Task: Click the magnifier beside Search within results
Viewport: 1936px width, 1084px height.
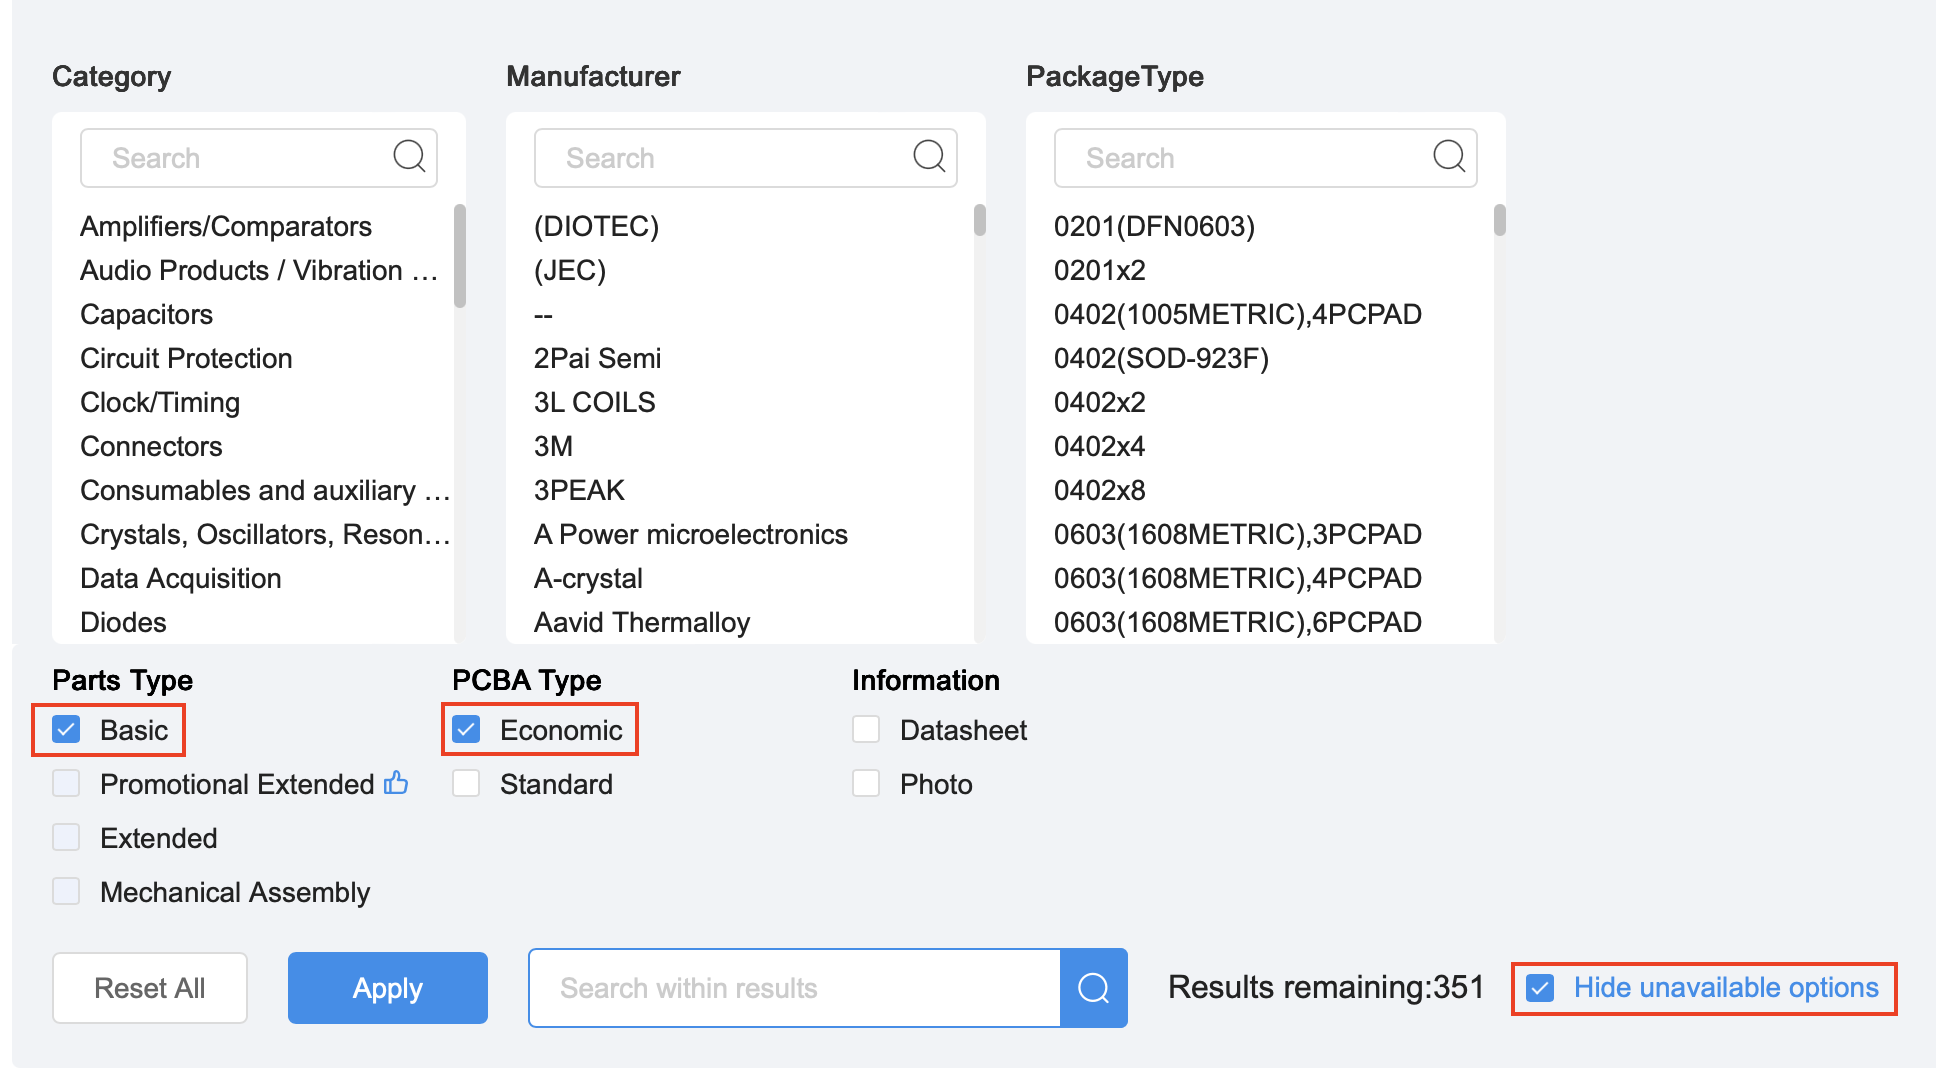Action: click(x=1093, y=988)
